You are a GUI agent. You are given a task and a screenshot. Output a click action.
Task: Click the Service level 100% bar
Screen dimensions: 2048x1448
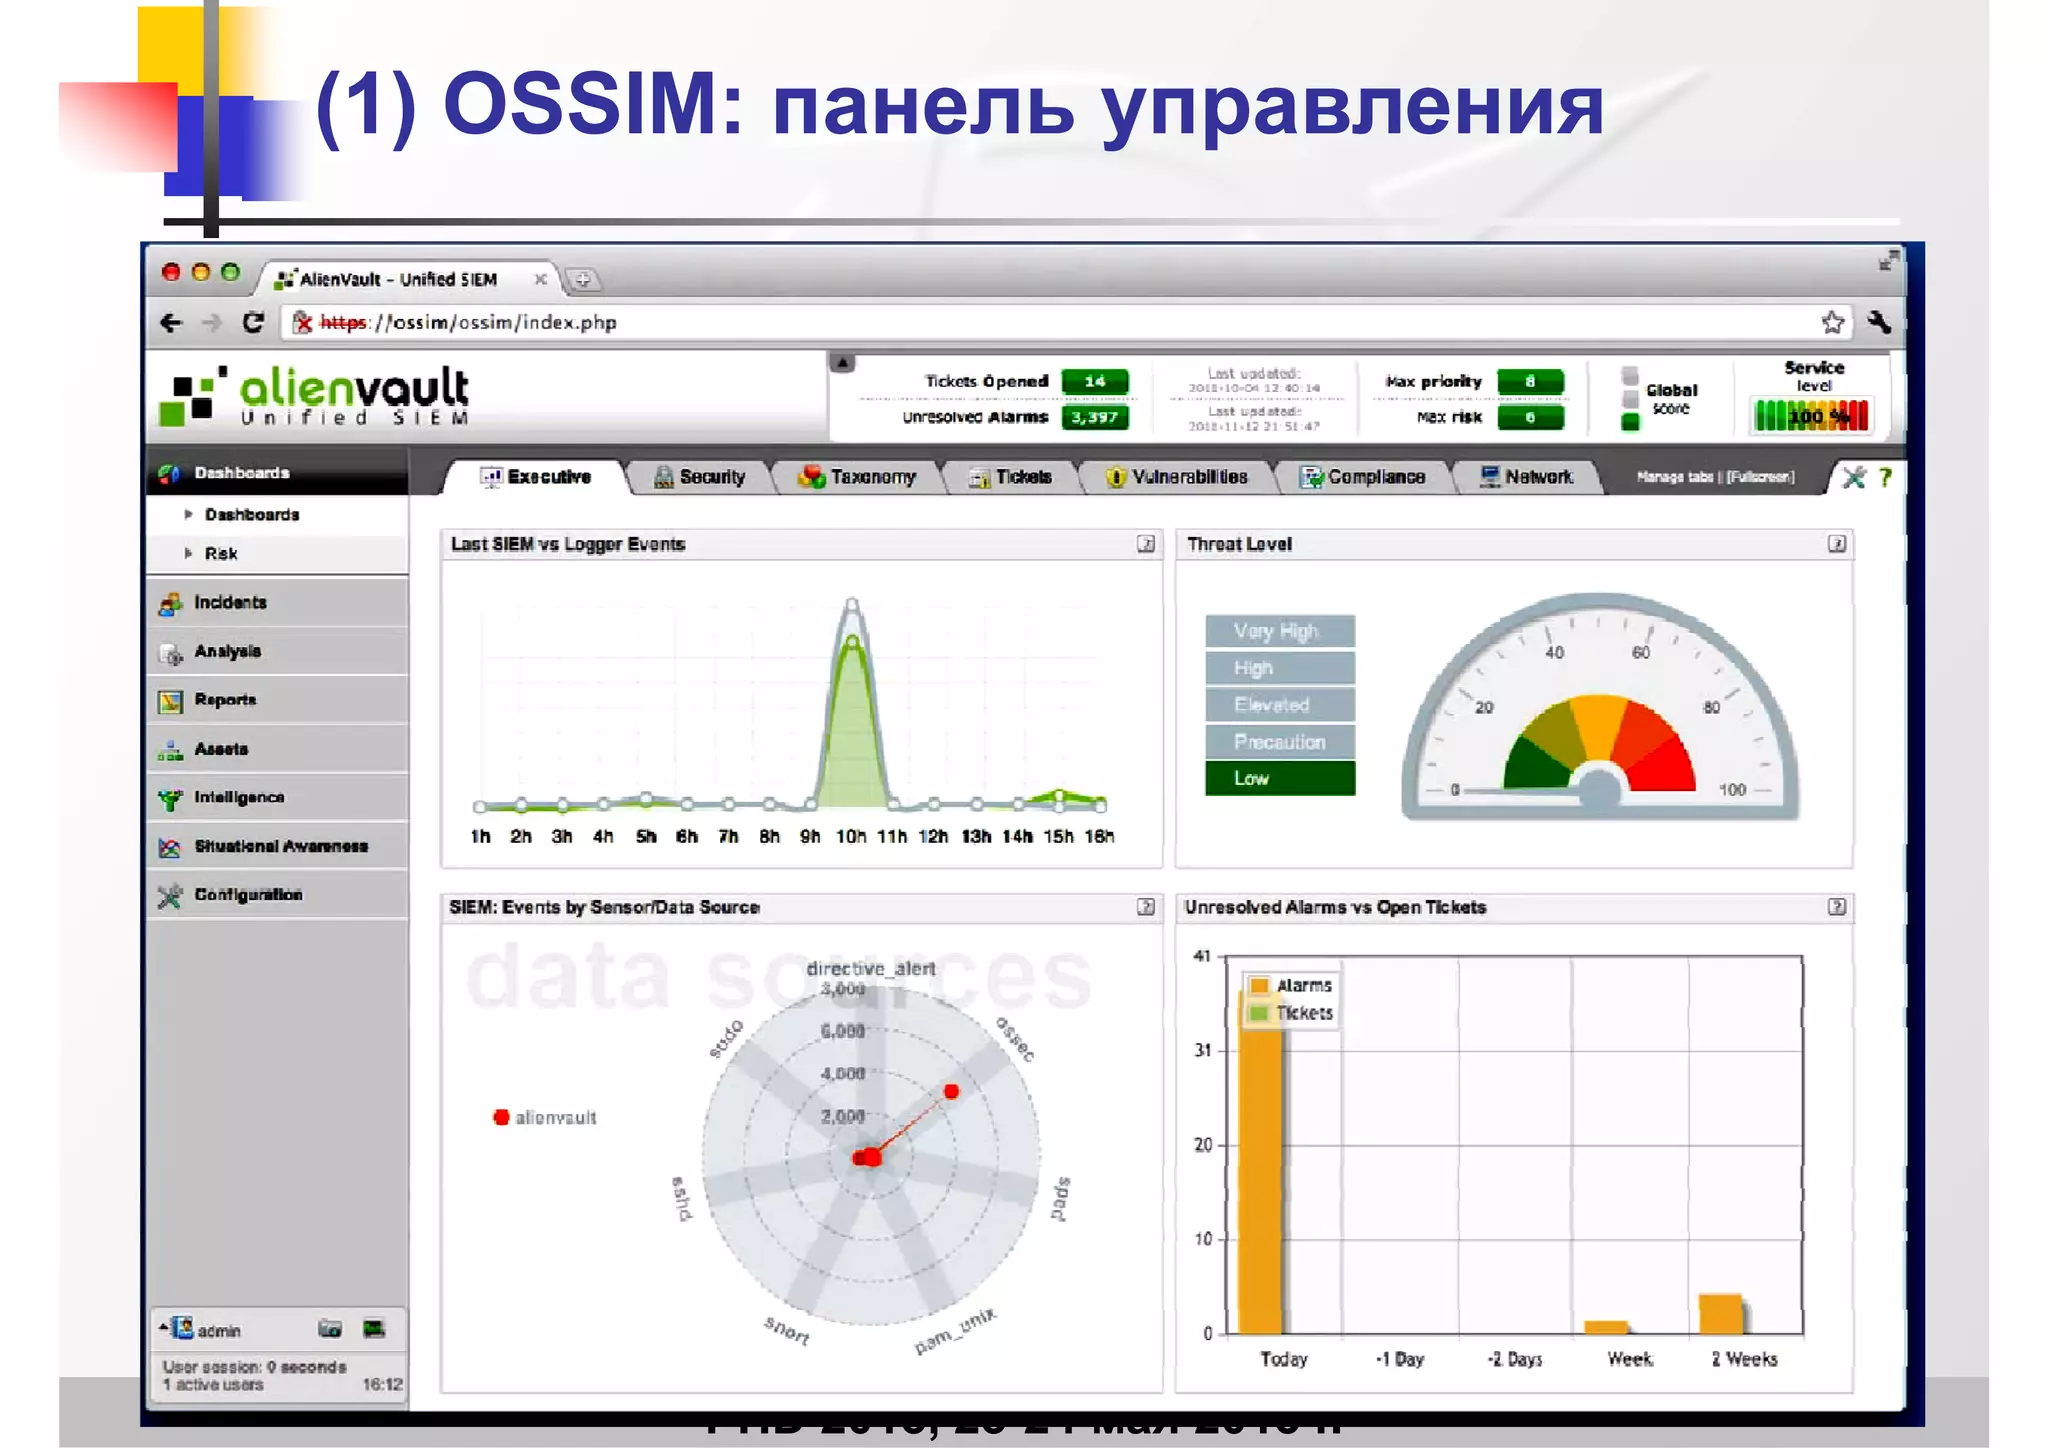1811,415
